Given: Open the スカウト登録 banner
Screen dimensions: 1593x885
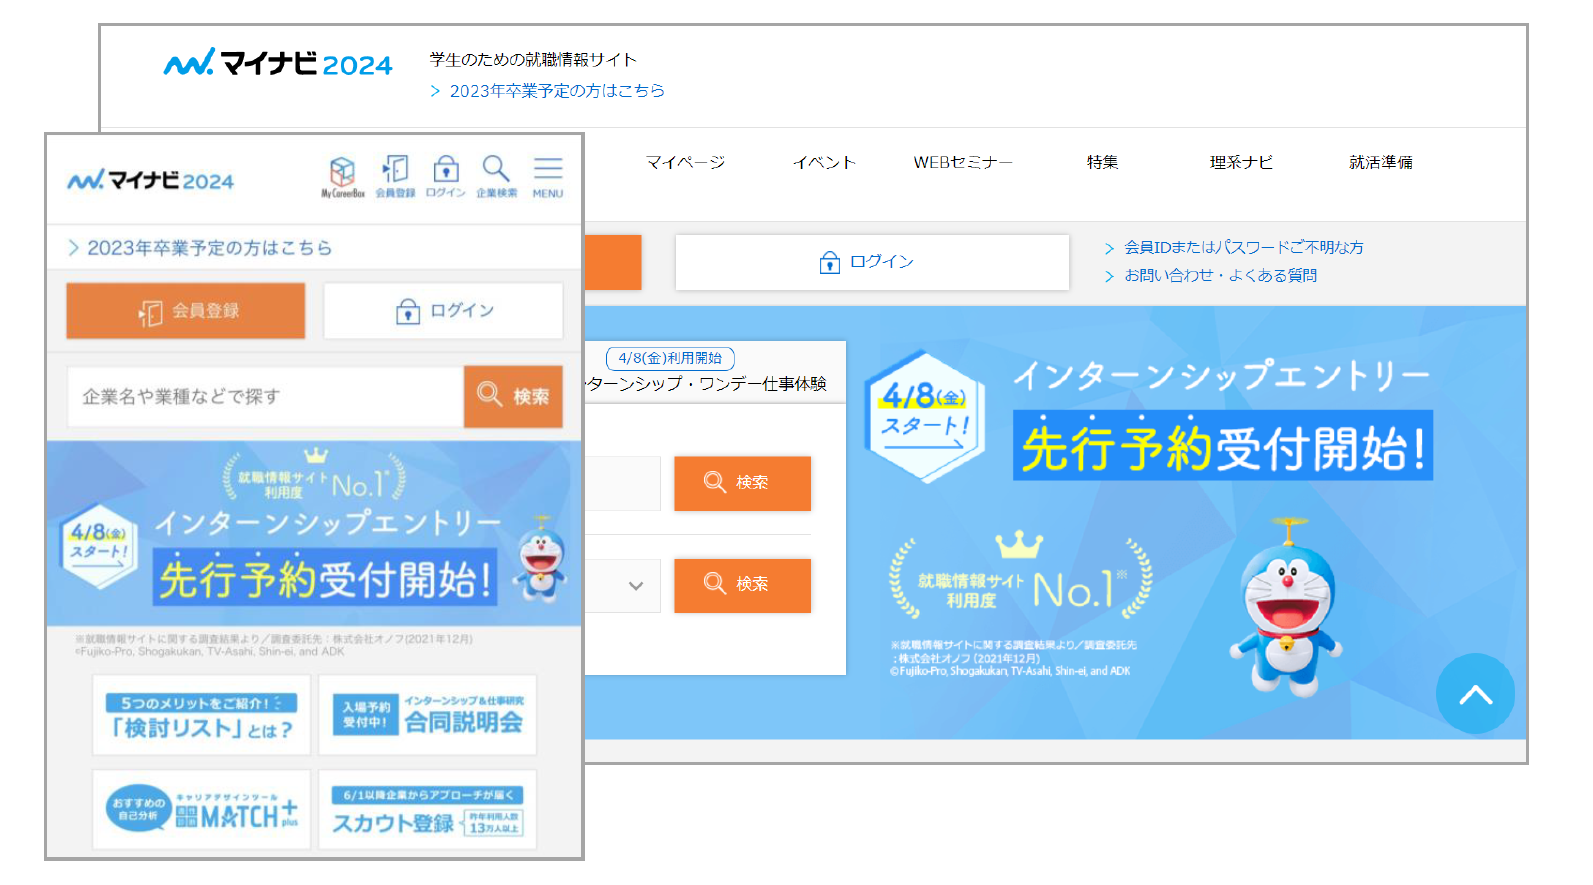Looking at the screenshot, I should click(x=427, y=809).
